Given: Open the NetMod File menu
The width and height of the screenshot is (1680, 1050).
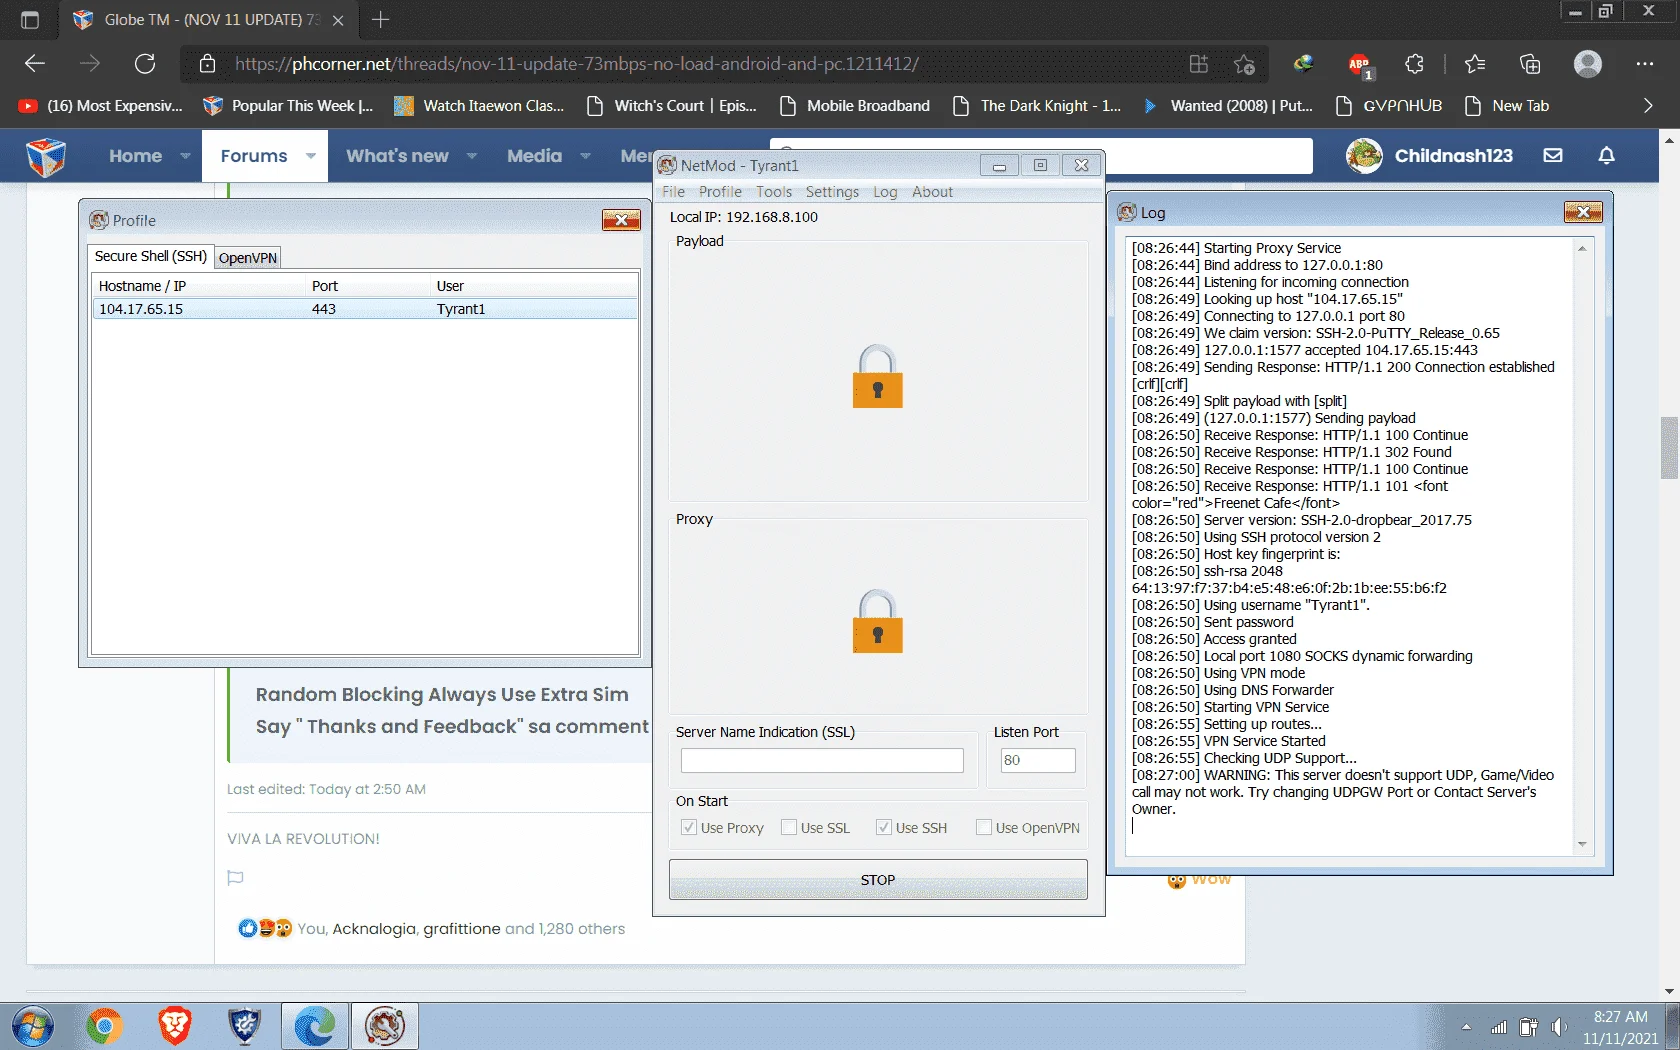Looking at the screenshot, I should [673, 192].
